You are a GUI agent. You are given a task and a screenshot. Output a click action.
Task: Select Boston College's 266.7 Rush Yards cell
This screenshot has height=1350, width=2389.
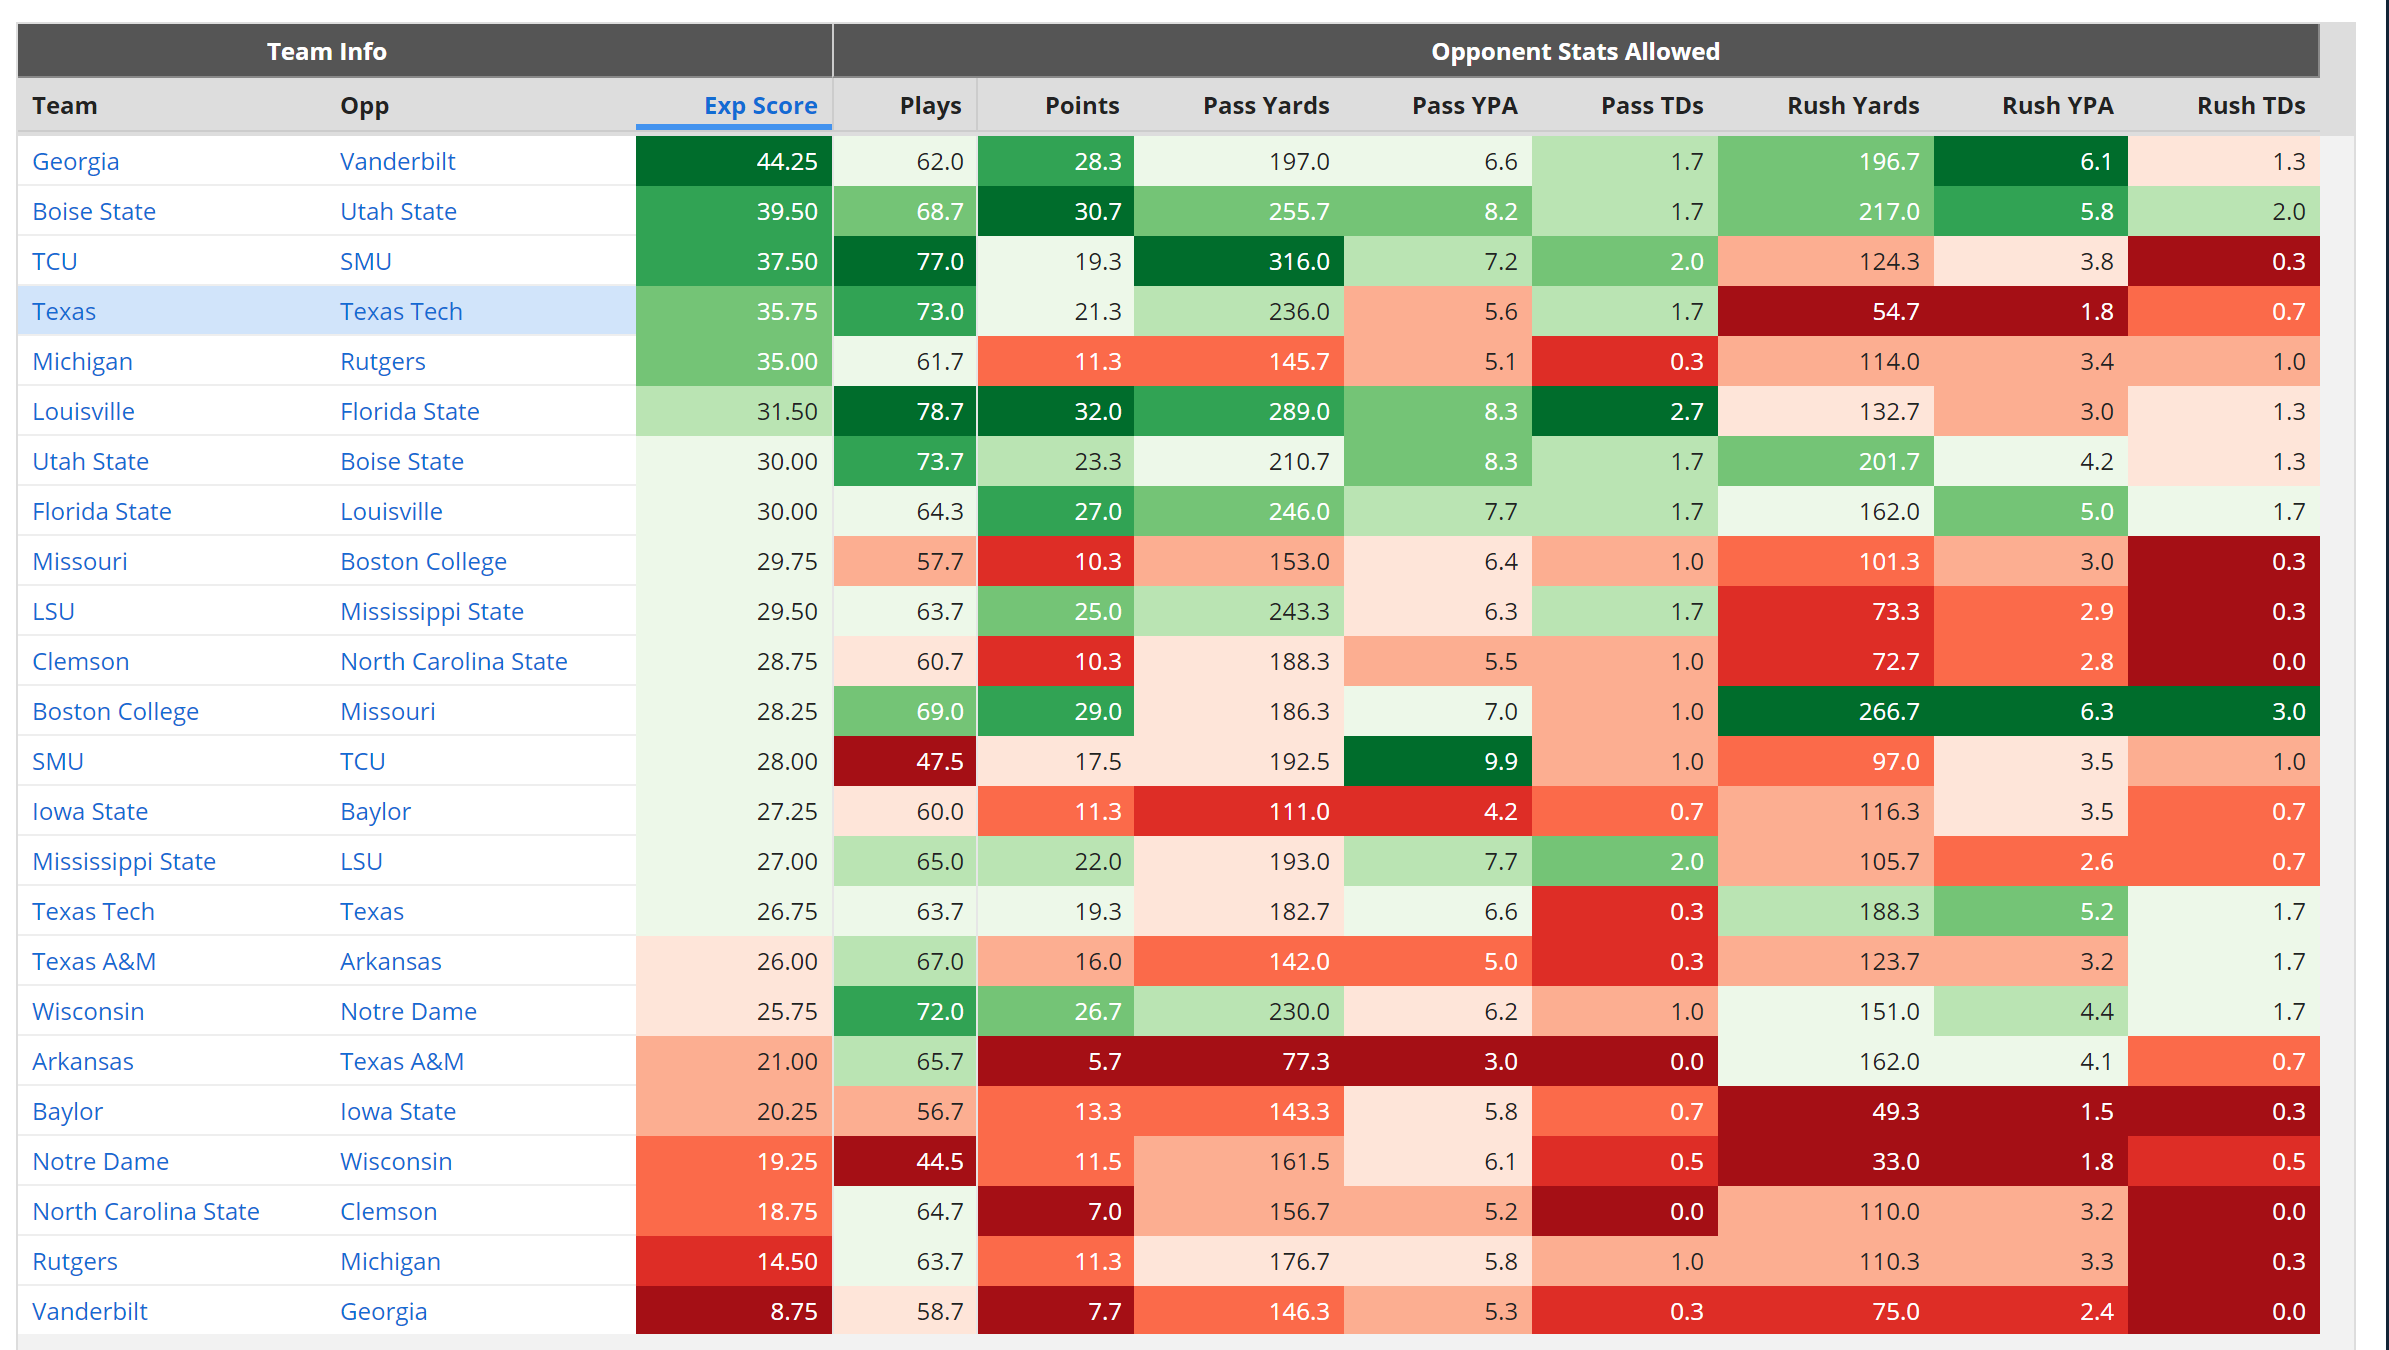pos(1826,711)
